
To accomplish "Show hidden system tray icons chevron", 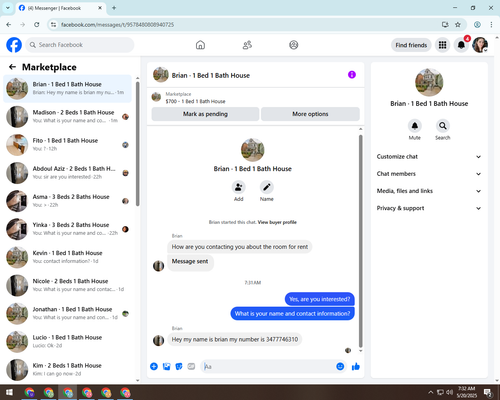I will point(430,392).
